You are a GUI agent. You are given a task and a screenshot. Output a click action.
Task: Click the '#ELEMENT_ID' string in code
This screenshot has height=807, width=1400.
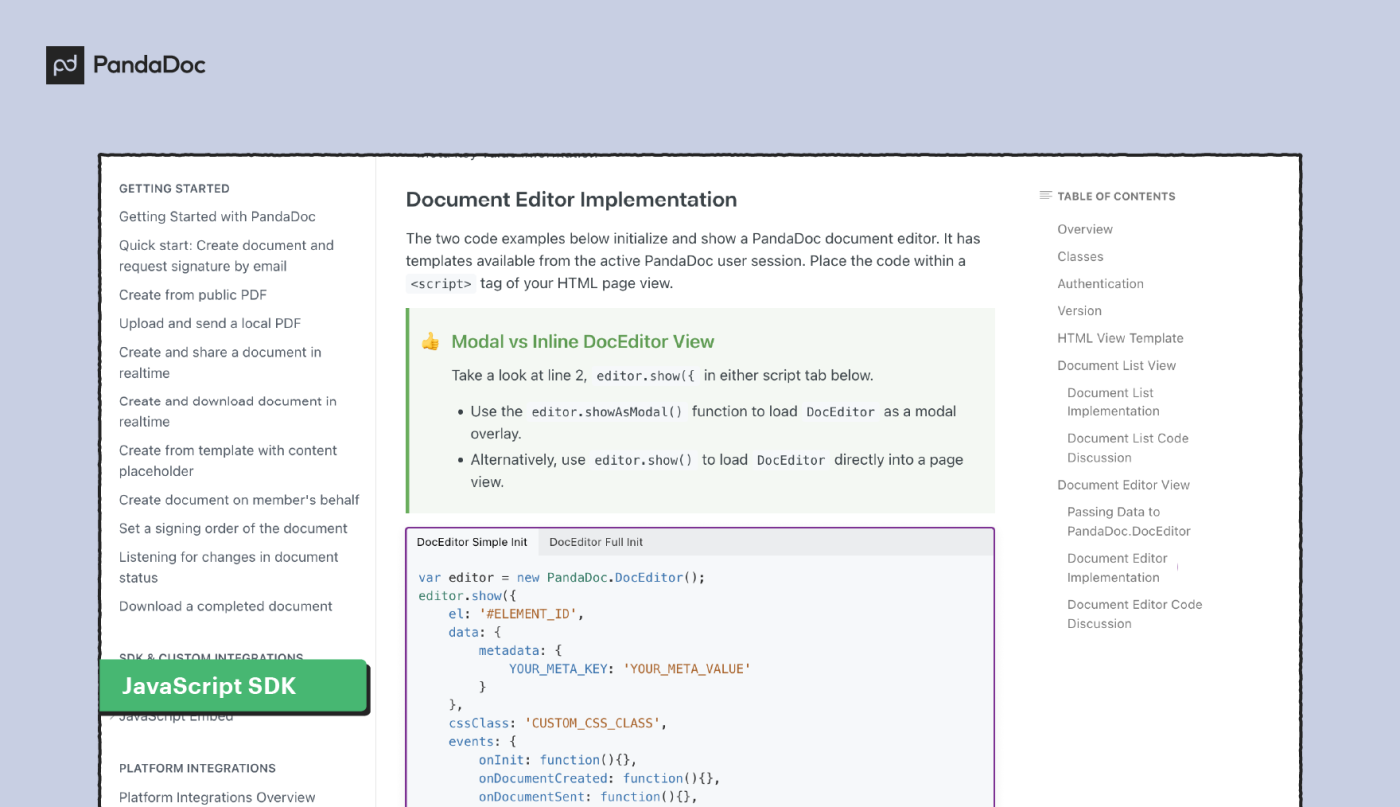tap(527, 614)
